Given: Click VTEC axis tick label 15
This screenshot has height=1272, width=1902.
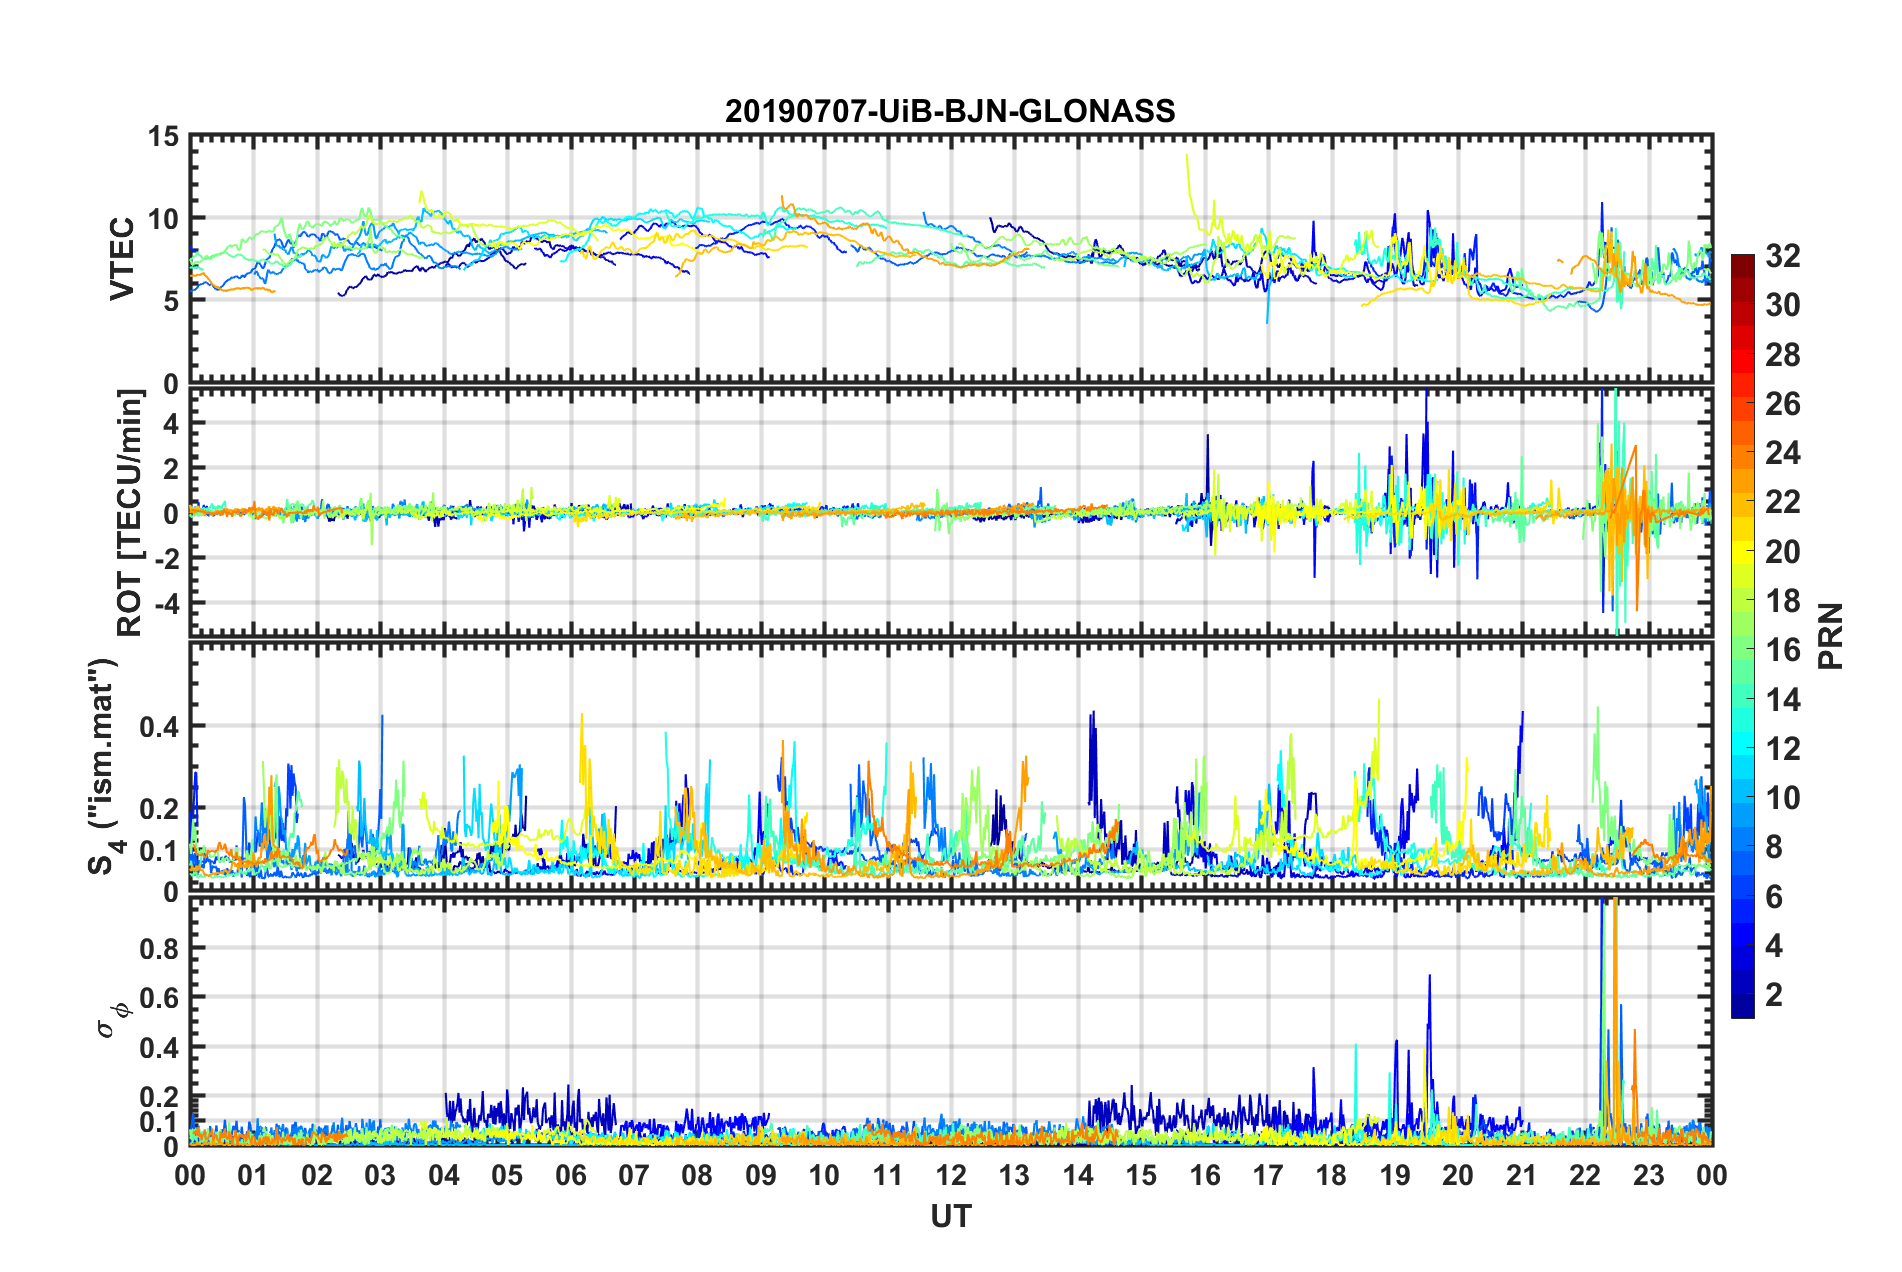Looking at the screenshot, I should pyautogui.click(x=163, y=136).
